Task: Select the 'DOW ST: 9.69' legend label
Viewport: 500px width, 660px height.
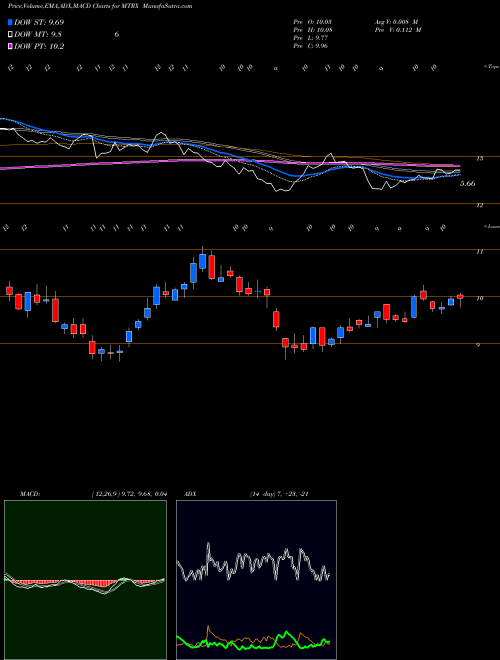Action: [x=39, y=22]
